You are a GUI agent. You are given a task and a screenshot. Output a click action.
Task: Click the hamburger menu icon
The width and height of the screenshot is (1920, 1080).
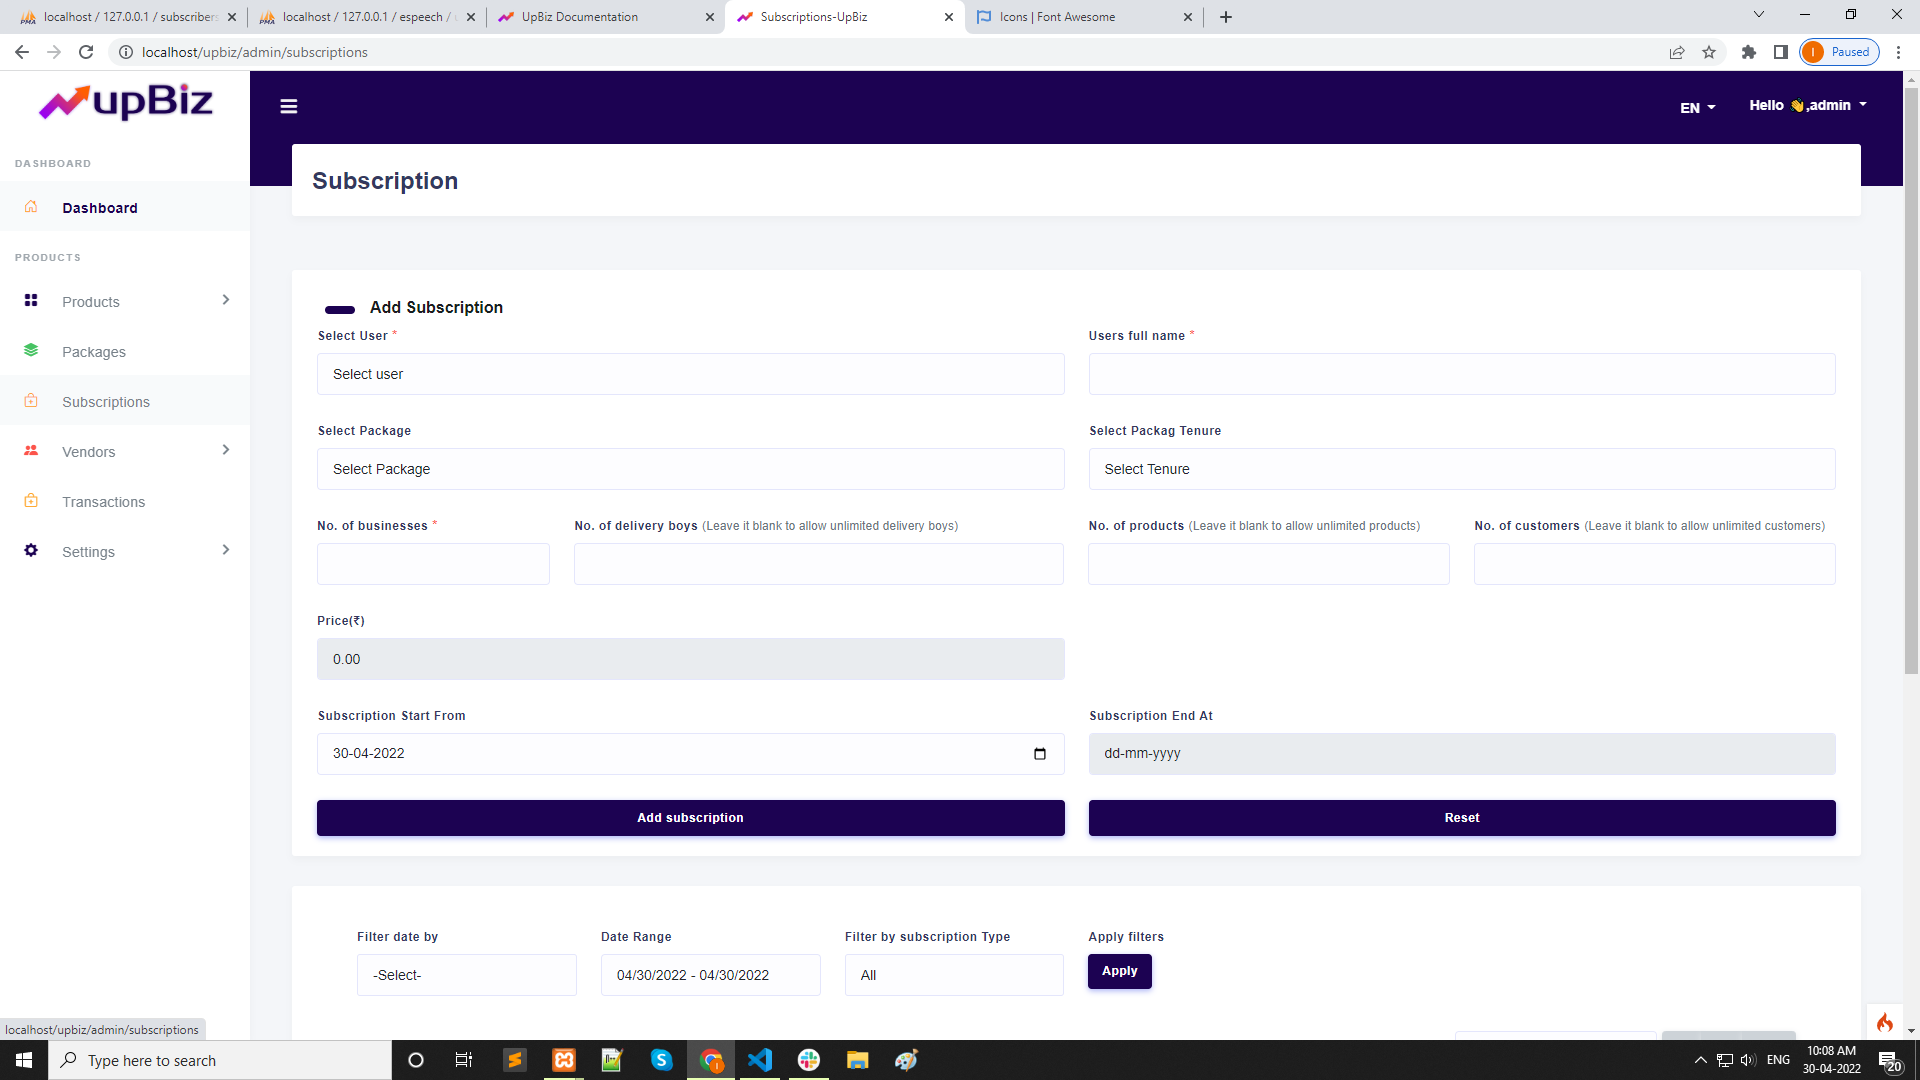coord(289,106)
